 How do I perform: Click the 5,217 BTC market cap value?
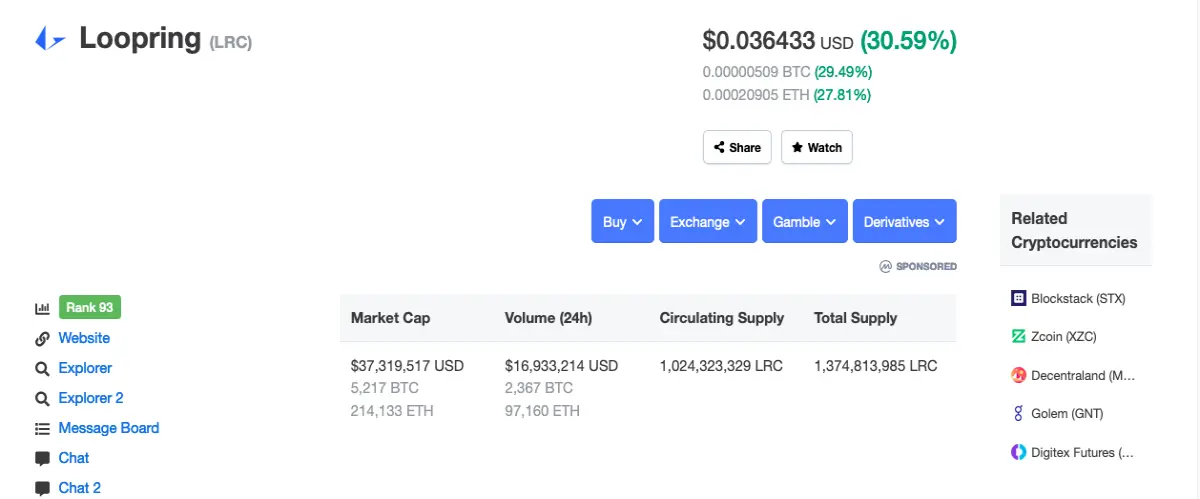click(385, 388)
